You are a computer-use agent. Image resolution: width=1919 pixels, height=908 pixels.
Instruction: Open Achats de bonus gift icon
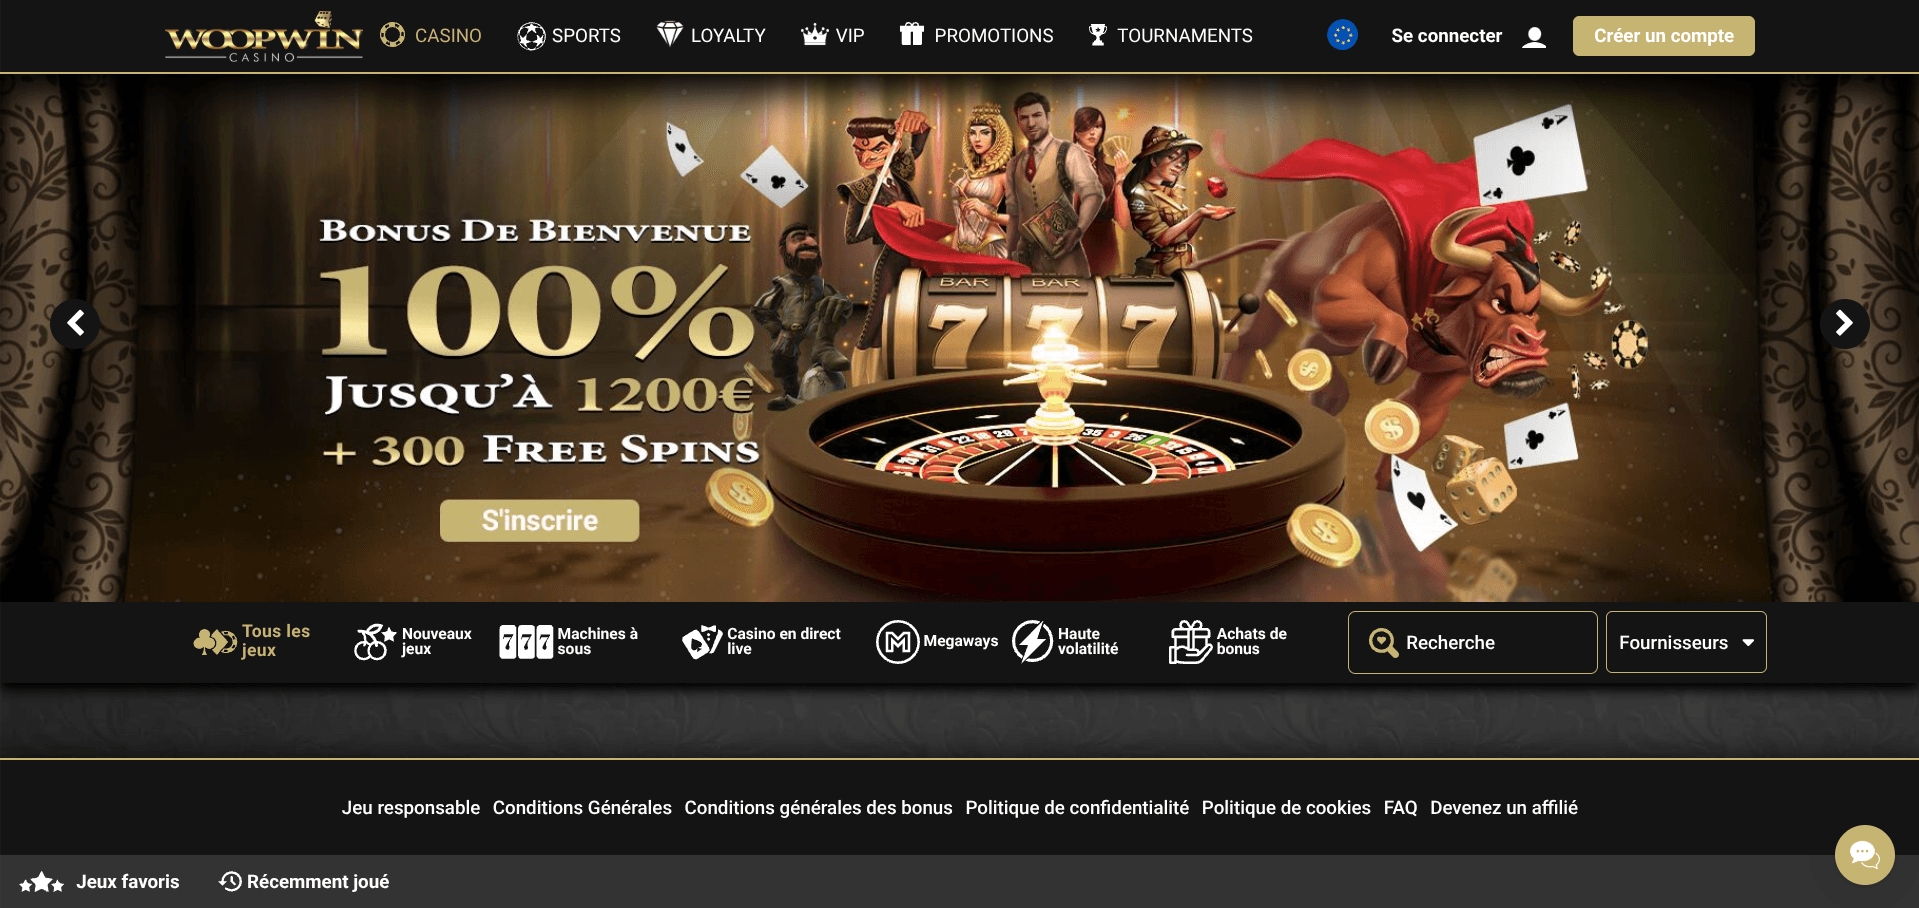(1190, 642)
